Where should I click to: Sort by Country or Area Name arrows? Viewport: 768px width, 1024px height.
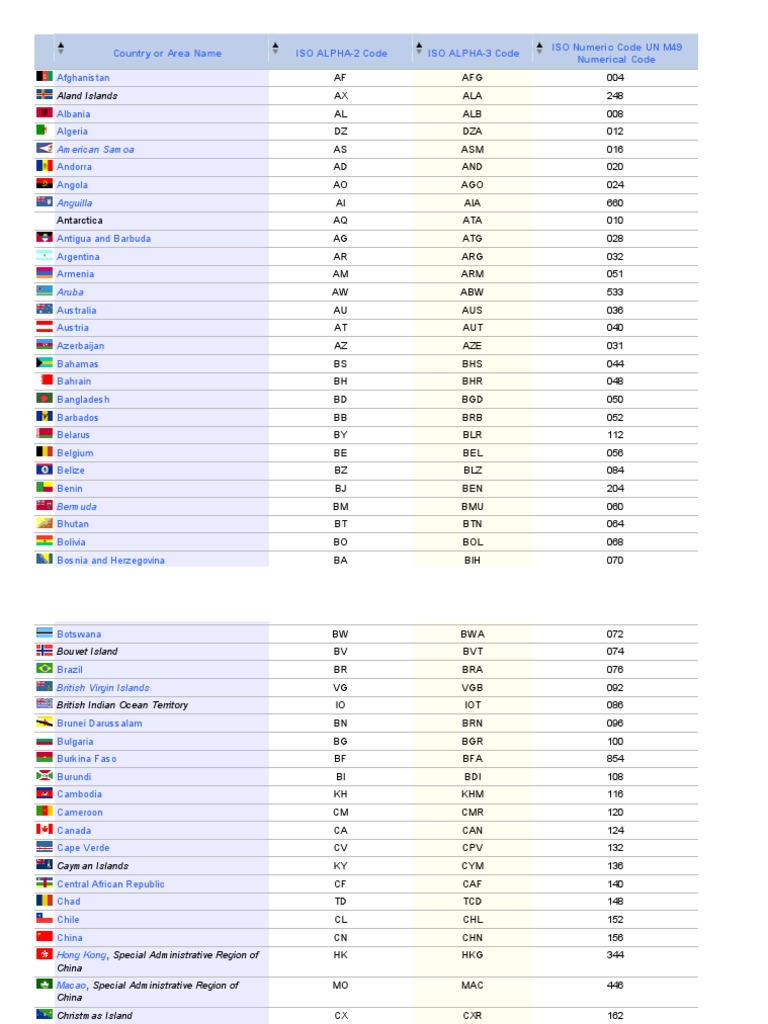click(60, 48)
